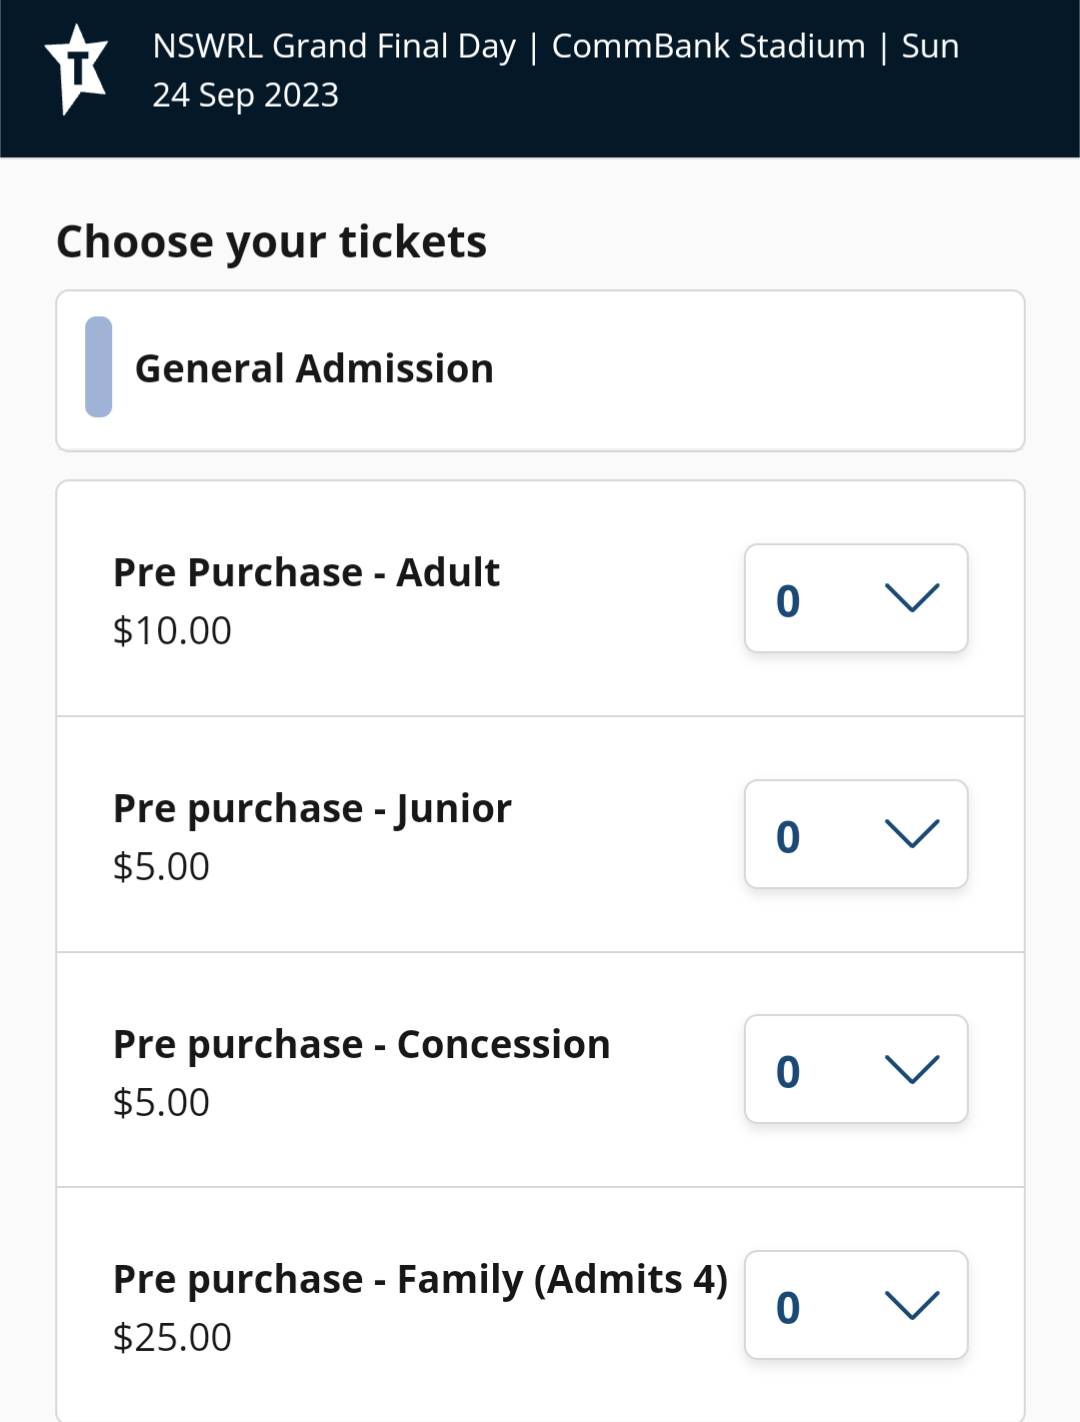Select the General Admission blue color swatch
The height and width of the screenshot is (1422, 1080).
[x=98, y=367]
